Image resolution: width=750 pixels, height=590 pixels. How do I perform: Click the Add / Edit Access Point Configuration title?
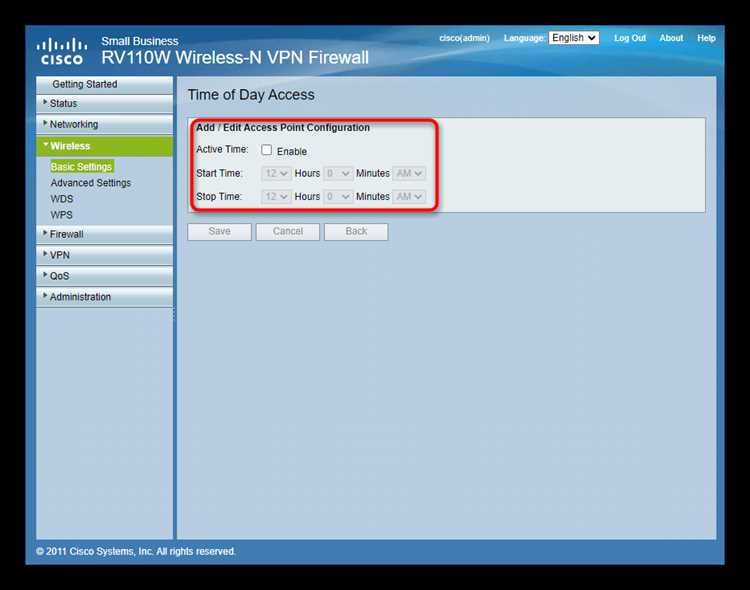pos(283,128)
